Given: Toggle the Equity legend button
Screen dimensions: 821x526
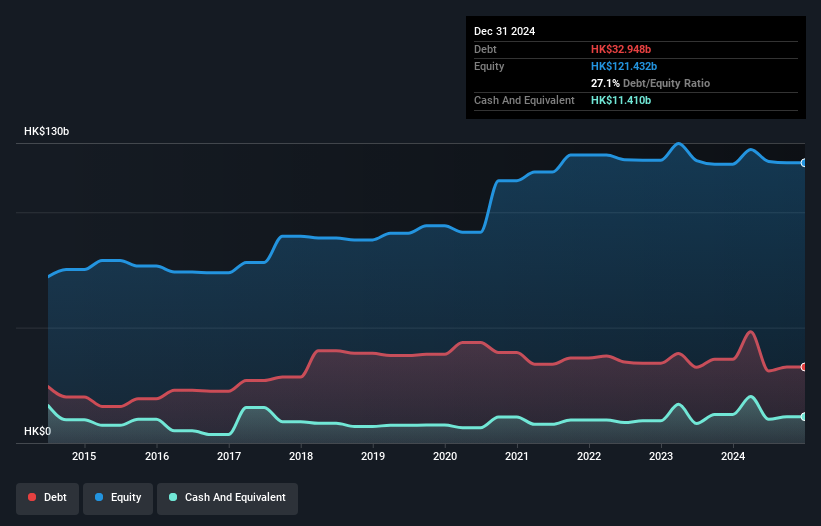Looking at the screenshot, I should tap(118, 498).
